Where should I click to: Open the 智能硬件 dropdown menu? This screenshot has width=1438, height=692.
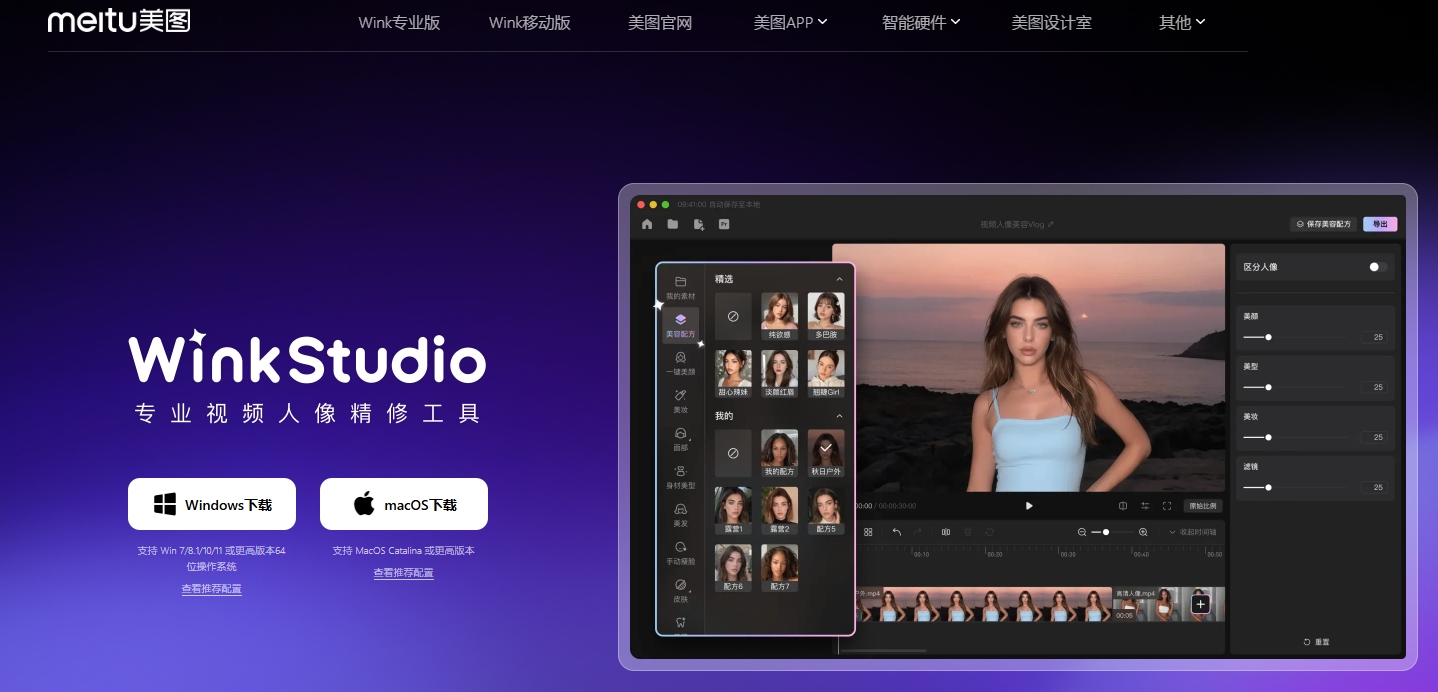click(x=921, y=22)
